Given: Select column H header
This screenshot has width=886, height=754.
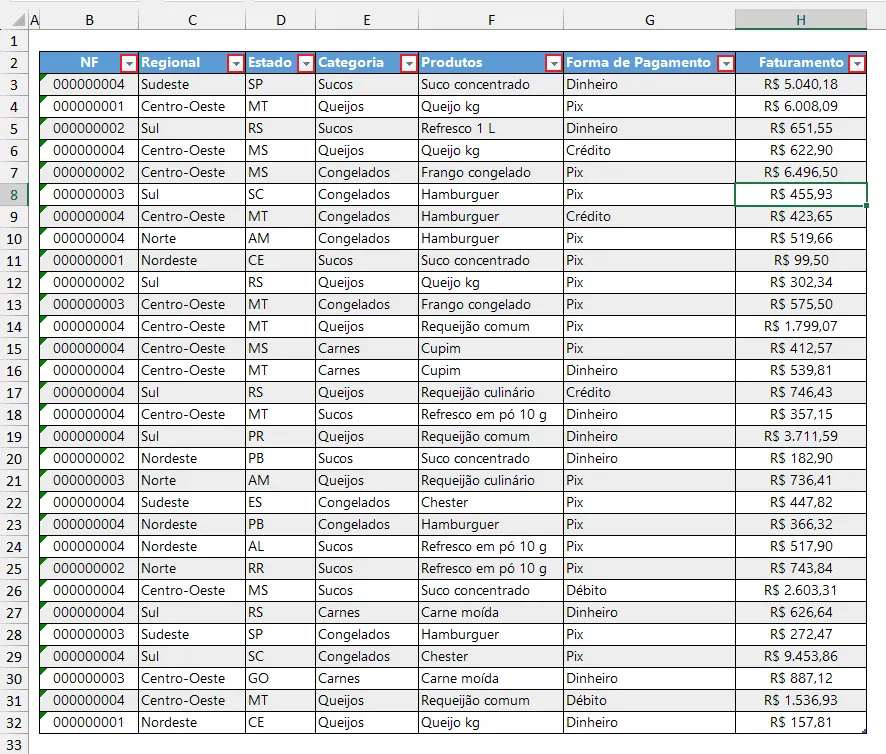Looking at the screenshot, I should click(801, 20).
